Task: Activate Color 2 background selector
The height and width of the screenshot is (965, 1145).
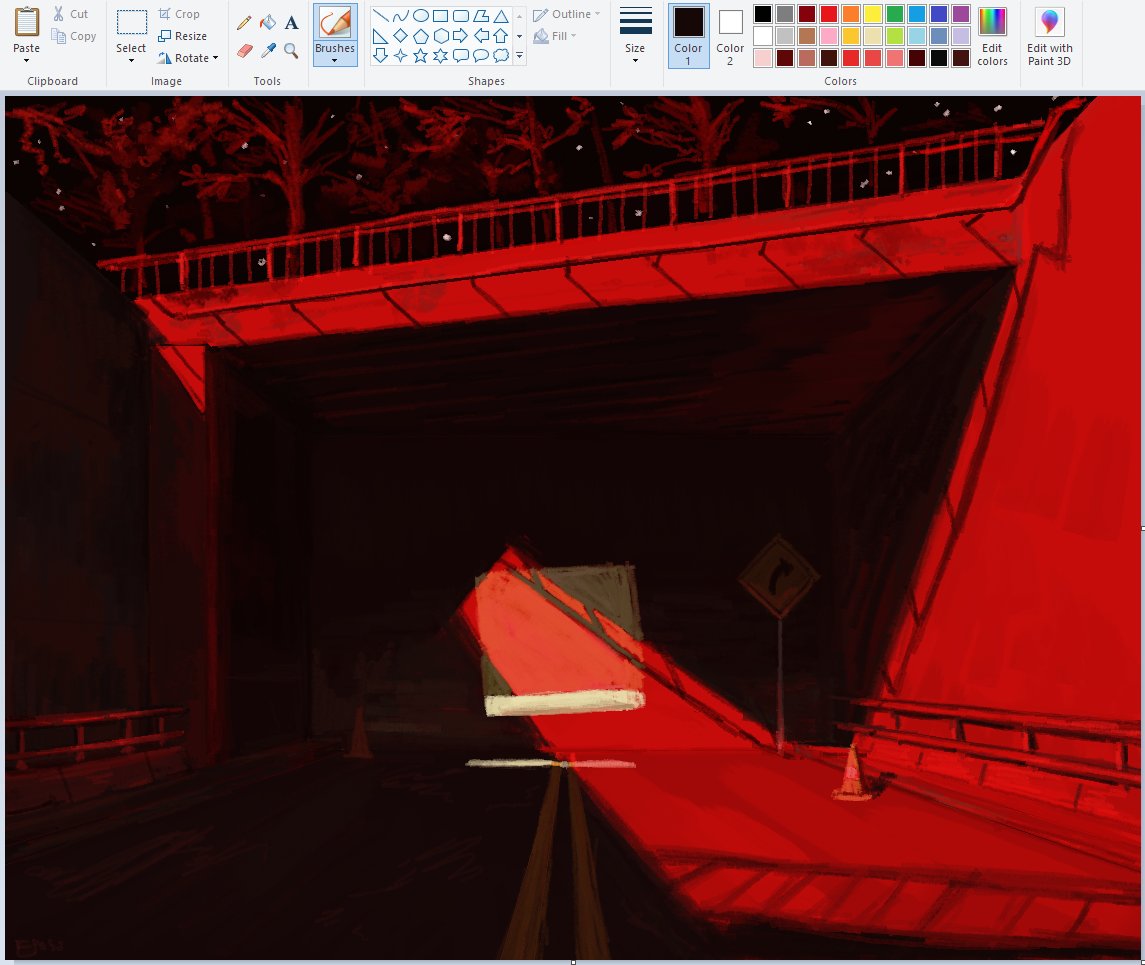Action: coord(730,36)
